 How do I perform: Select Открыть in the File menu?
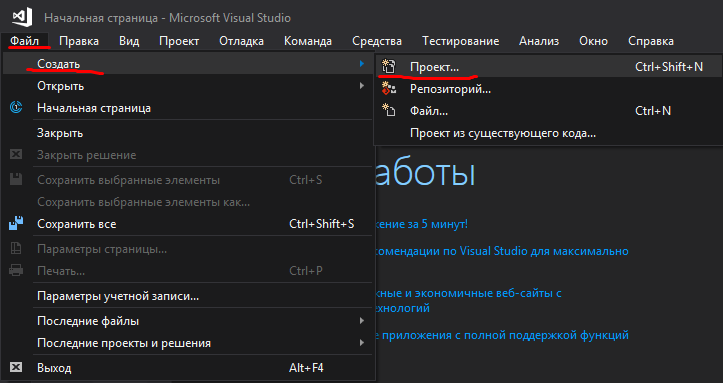pyautogui.click(x=187, y=86)
